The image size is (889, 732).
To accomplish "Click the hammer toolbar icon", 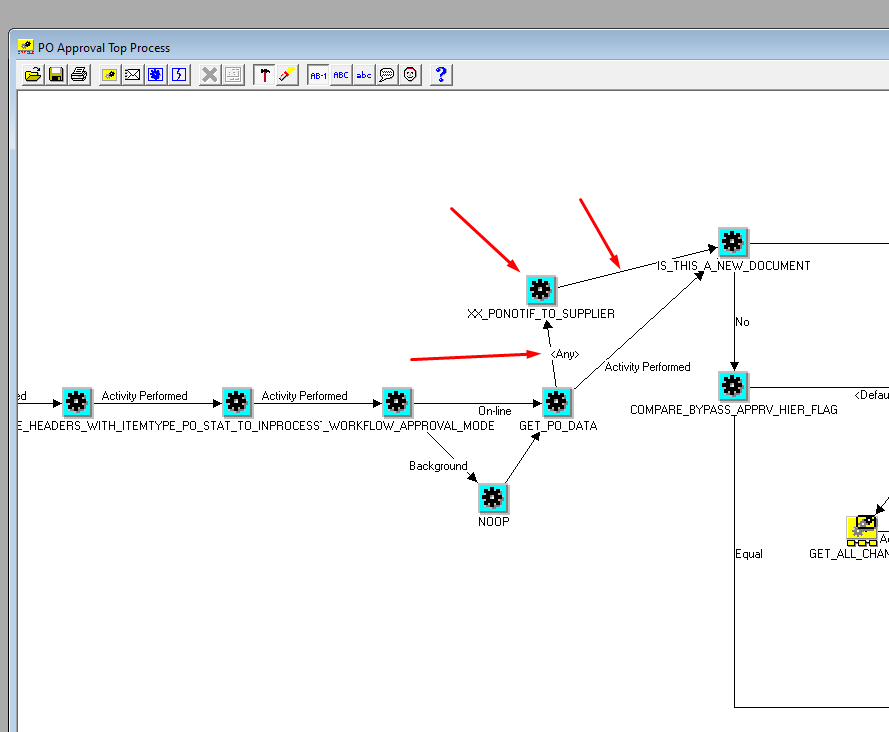I will (x=264, y=75).
